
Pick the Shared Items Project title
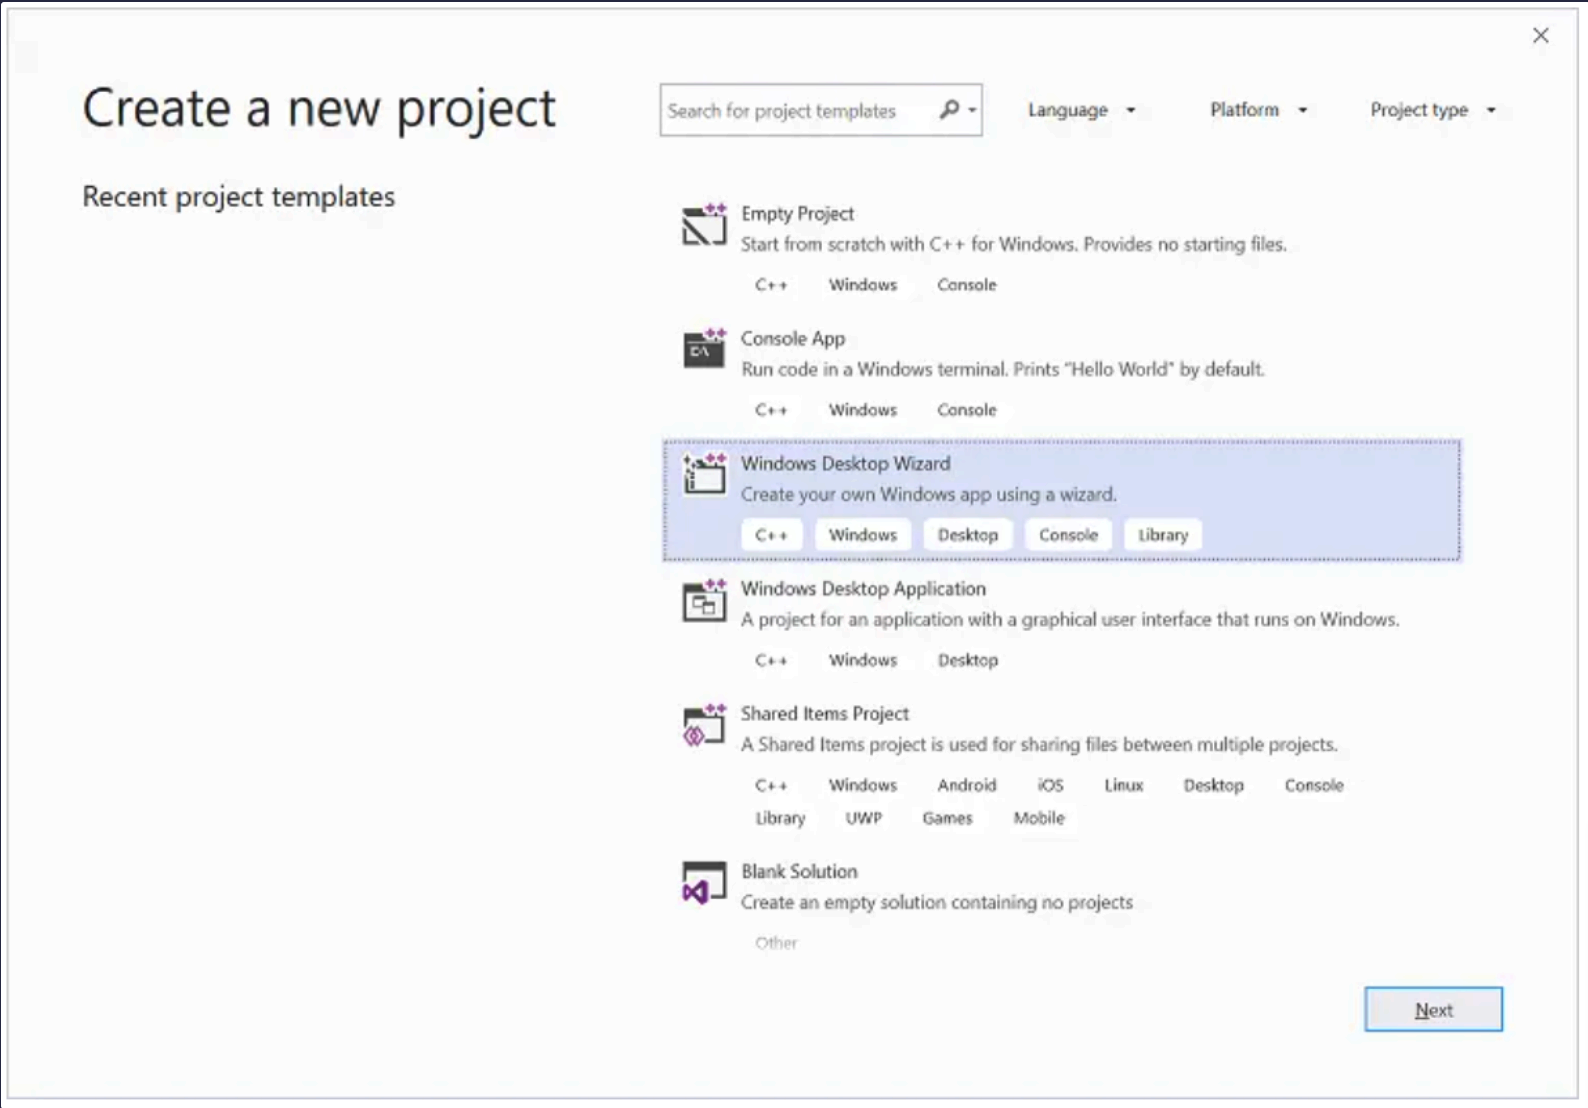(824, 714)
